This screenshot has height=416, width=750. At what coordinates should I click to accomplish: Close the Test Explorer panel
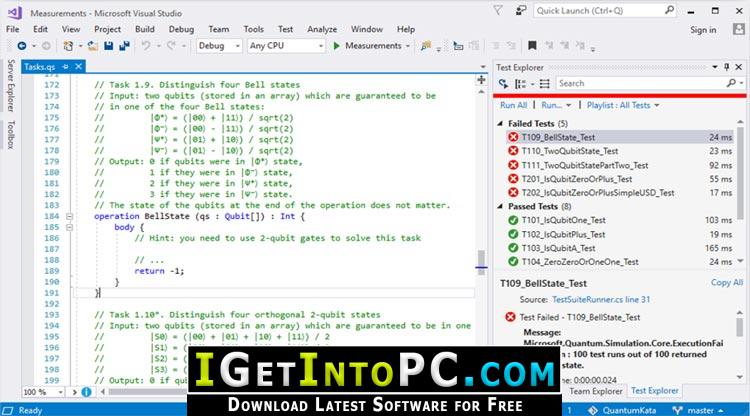pyautogui.click(x=739, y=67)
